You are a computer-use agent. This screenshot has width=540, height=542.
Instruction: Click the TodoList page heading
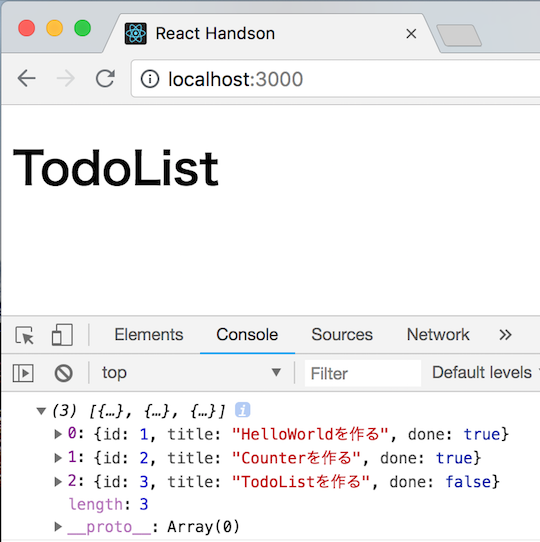116,168
